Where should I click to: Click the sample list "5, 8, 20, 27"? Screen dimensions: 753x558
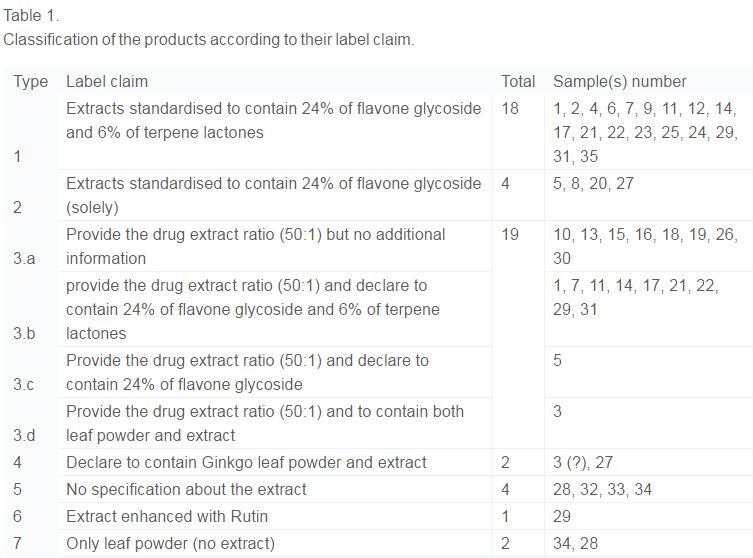click(x=593, y=184)
